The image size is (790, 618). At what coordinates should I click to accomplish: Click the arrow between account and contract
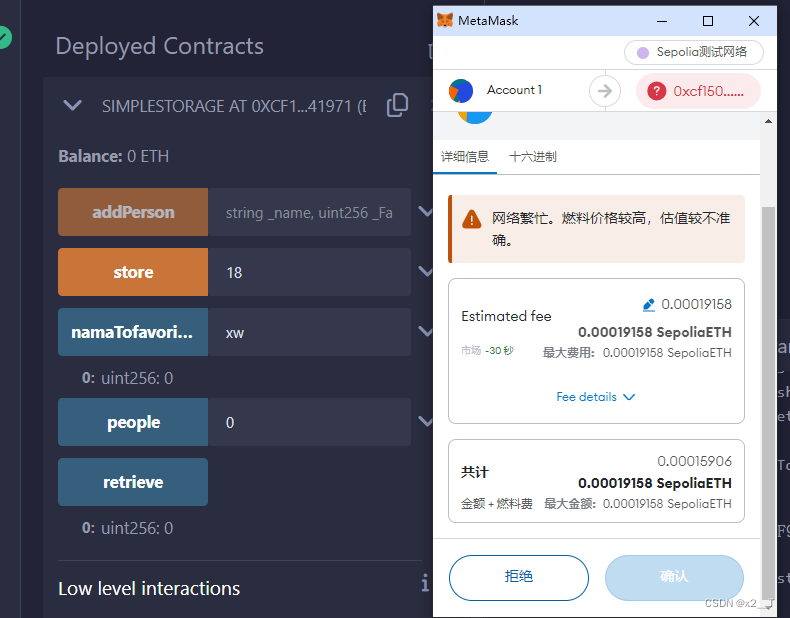(x=605, y=91)
